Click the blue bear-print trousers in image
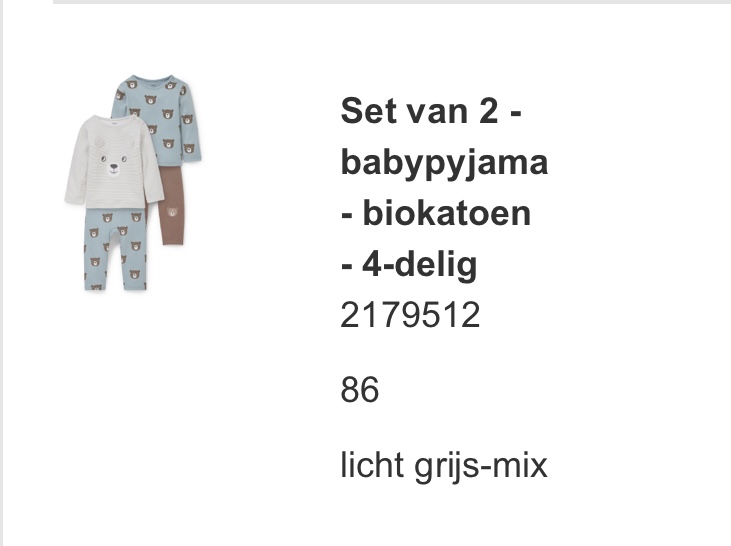Viewport: 731px width, 546px height. point(115,249)
